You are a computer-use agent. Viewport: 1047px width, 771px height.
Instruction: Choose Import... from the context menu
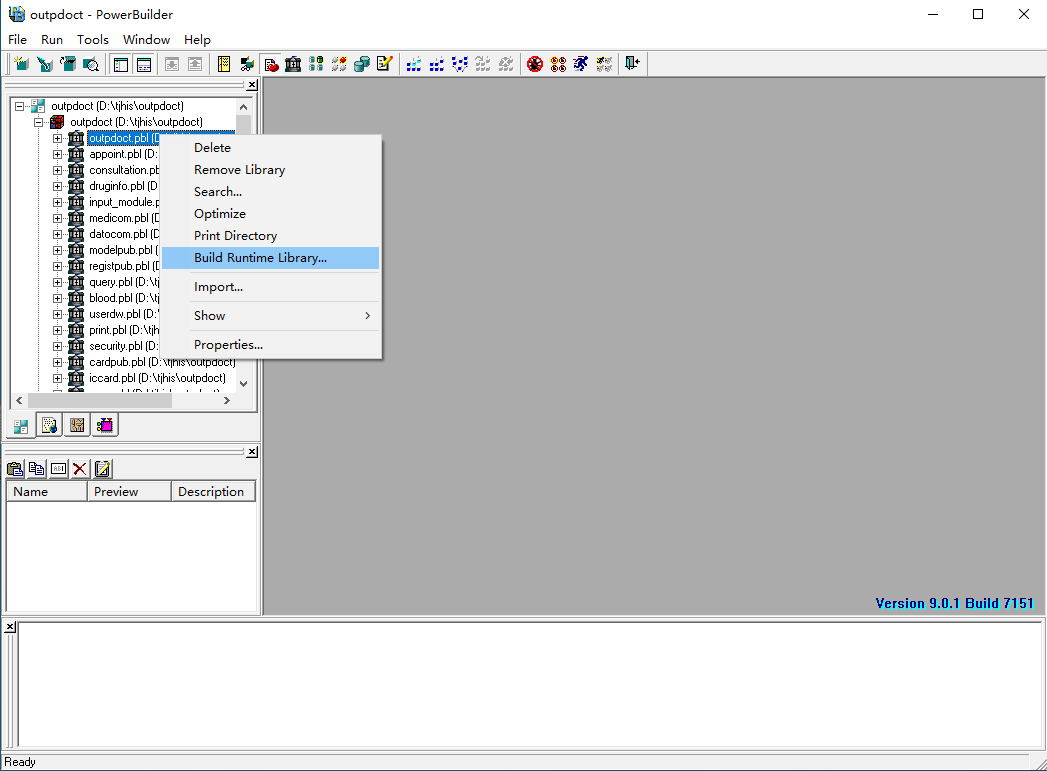point(270,287)
